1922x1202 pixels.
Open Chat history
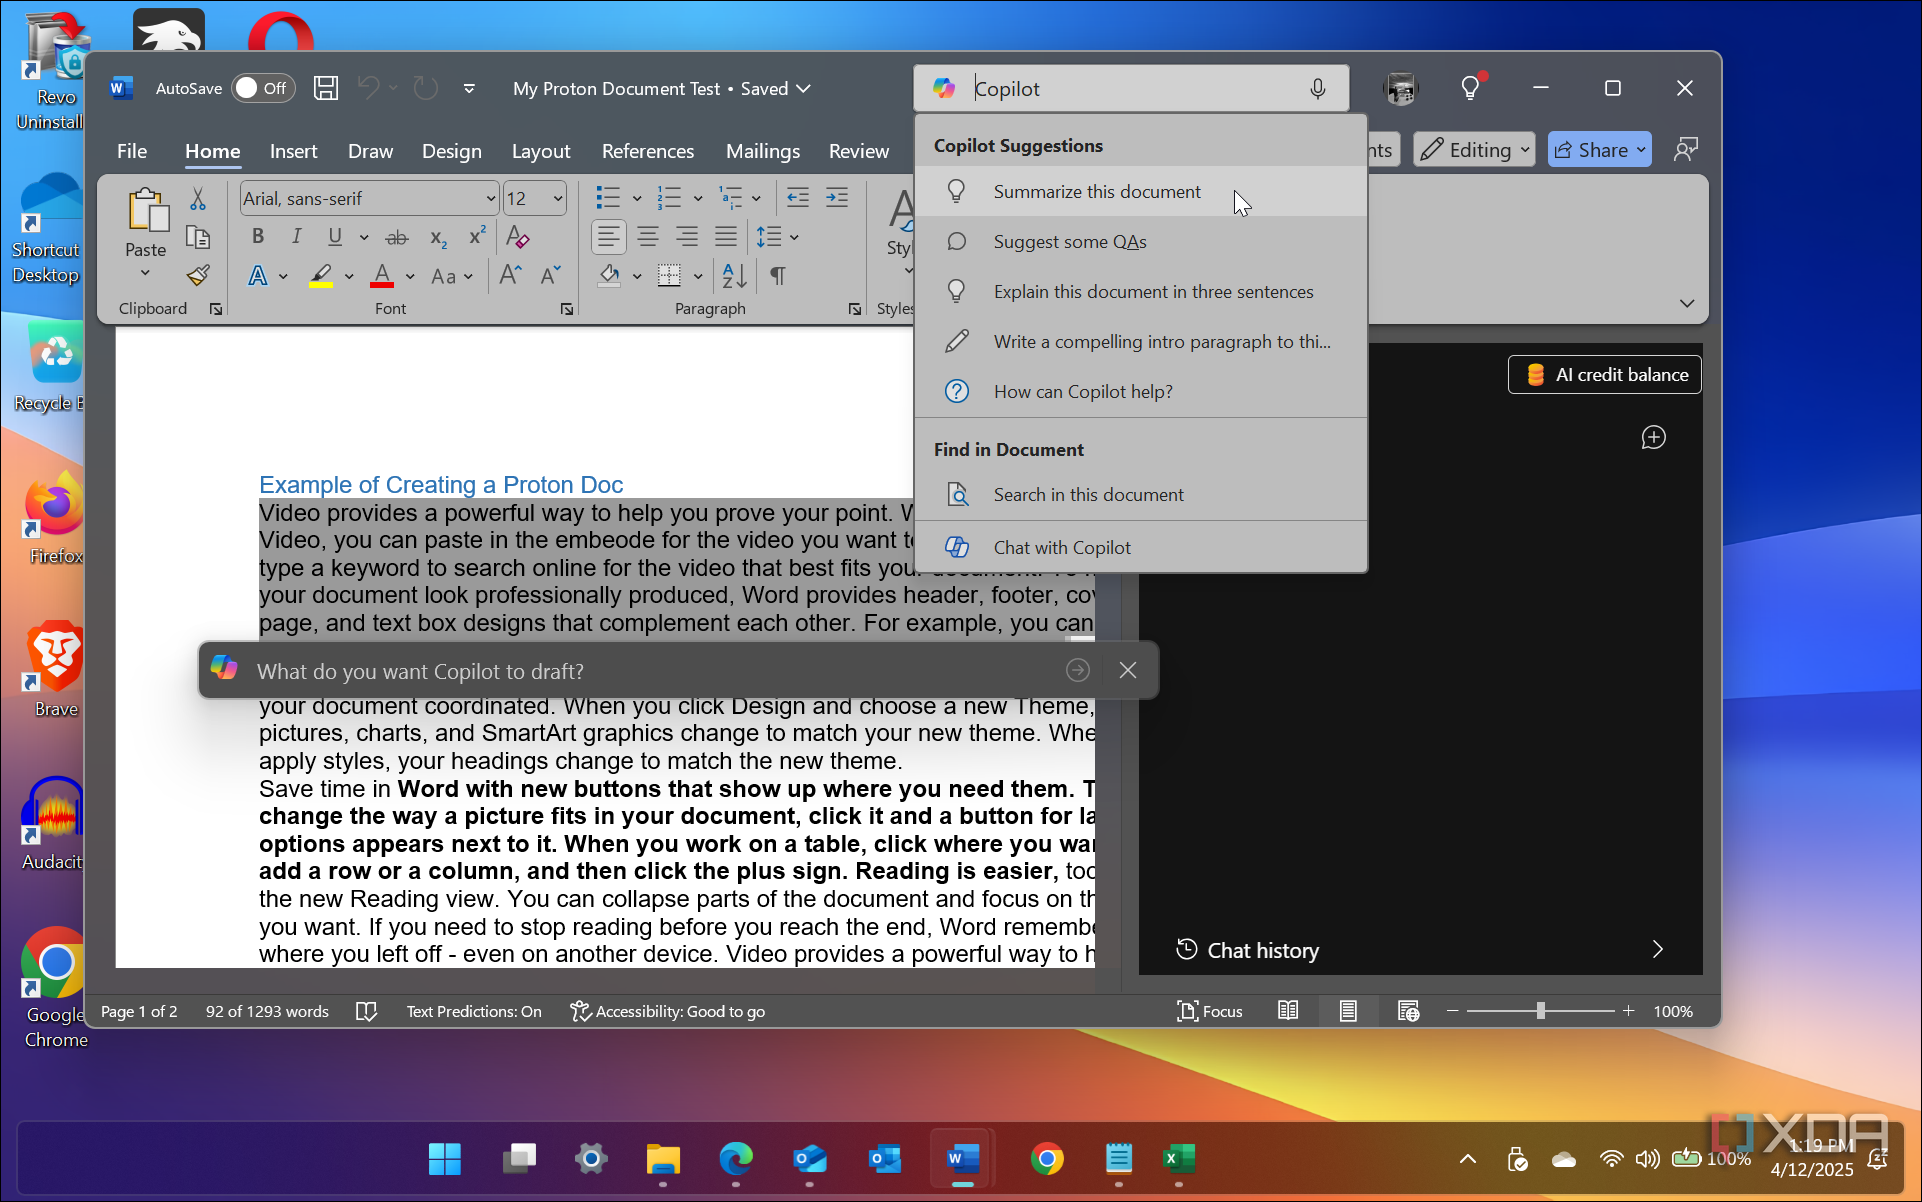pos(1420,950)
